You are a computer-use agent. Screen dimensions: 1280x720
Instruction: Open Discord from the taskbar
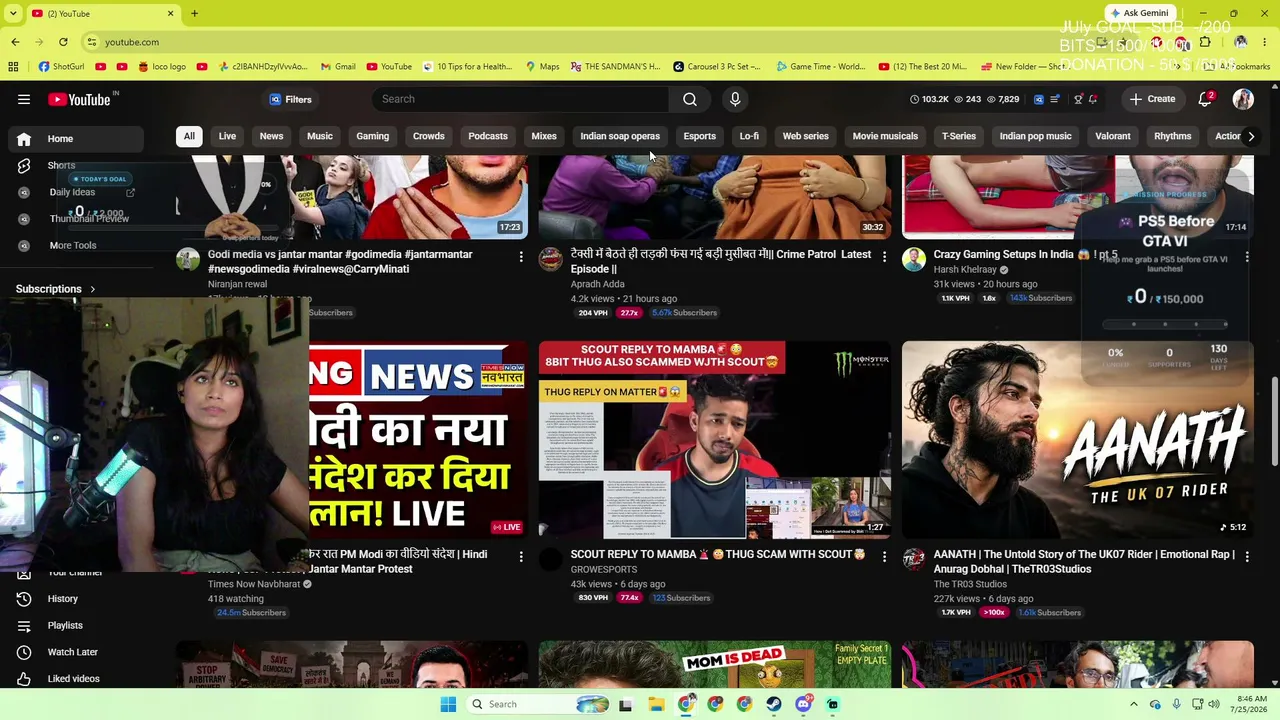(x=803, y=704)
